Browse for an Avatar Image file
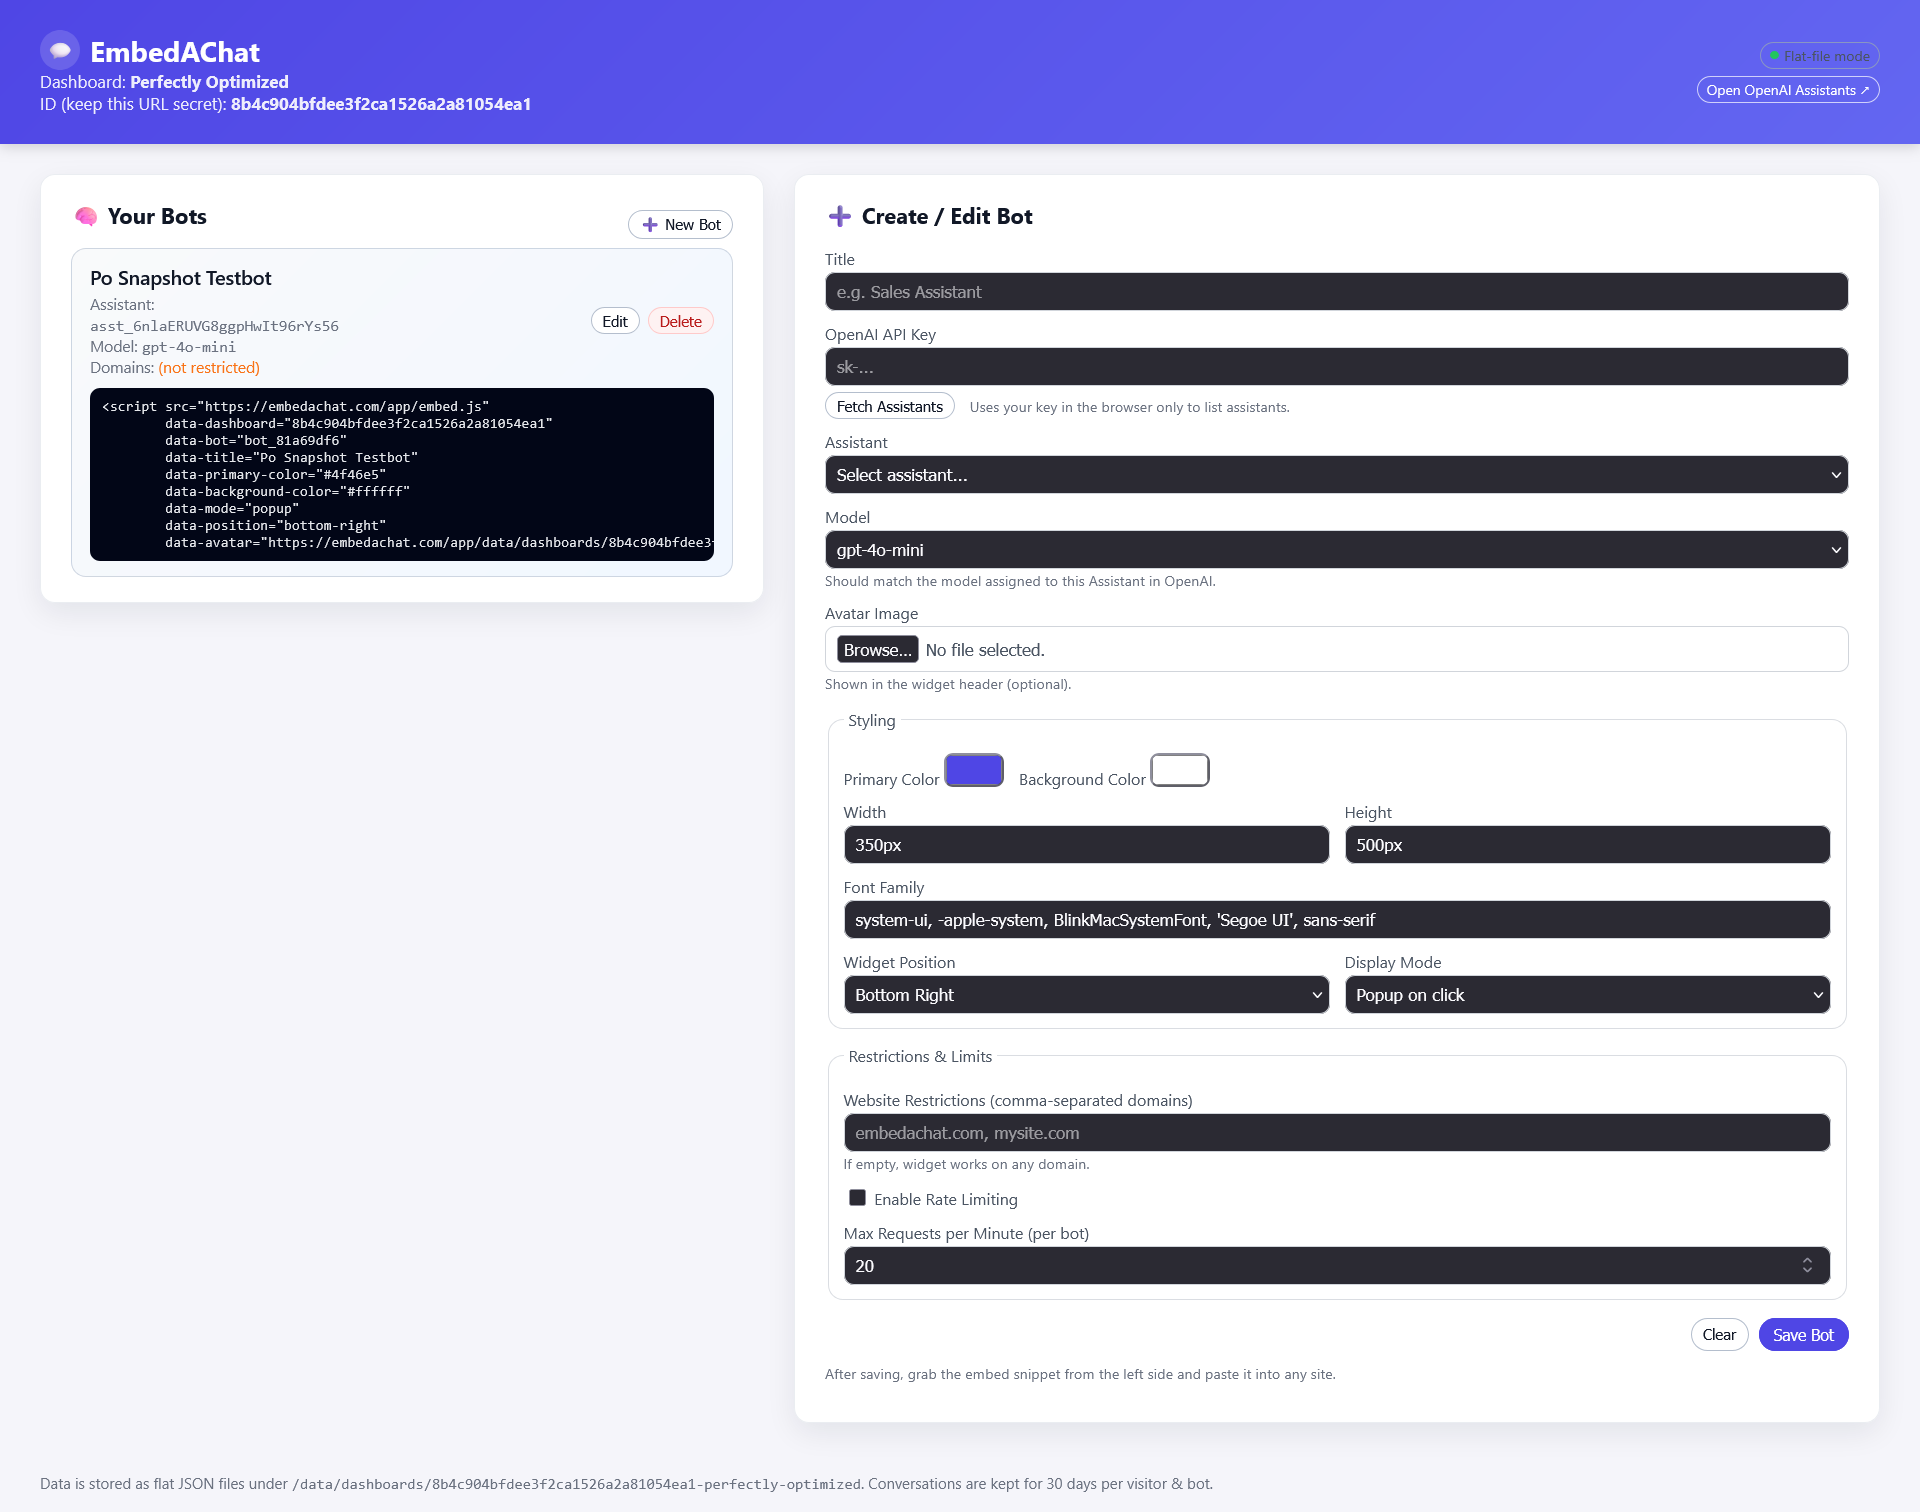 [877, 649]
